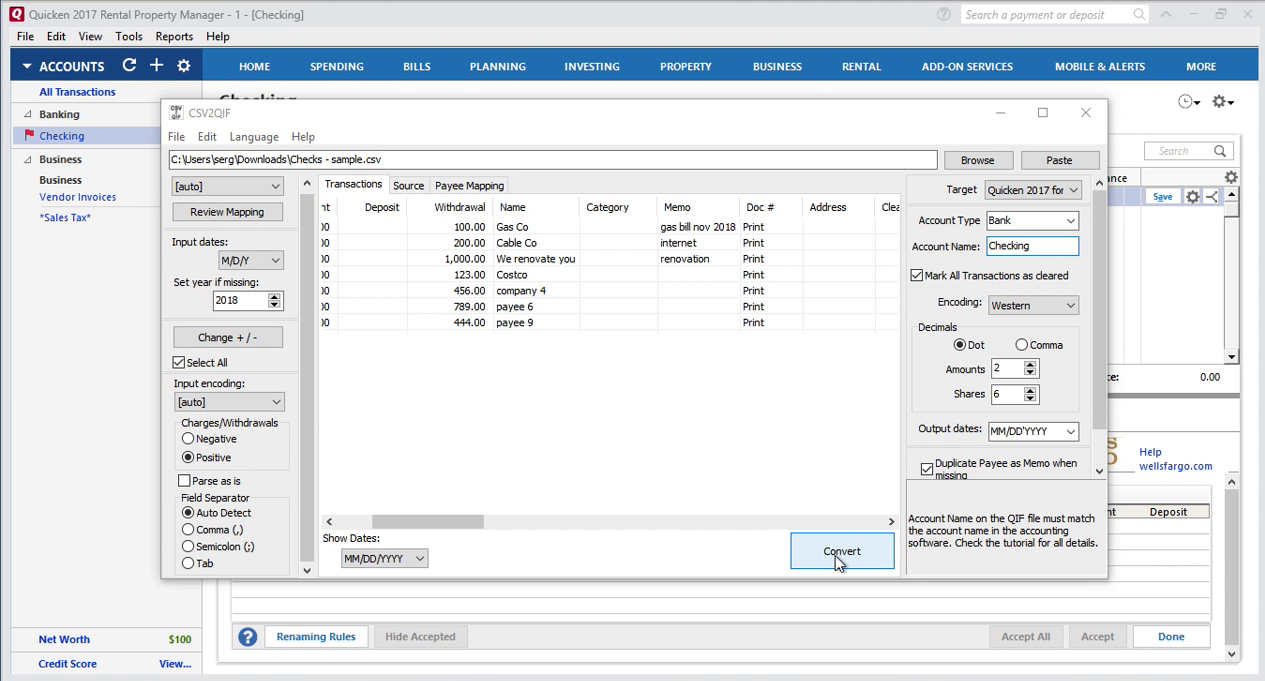The width and height of the screenshot is (1265, 681).
Task: Click the split transaction icon in the register
Action: [x=1212, y=197]
